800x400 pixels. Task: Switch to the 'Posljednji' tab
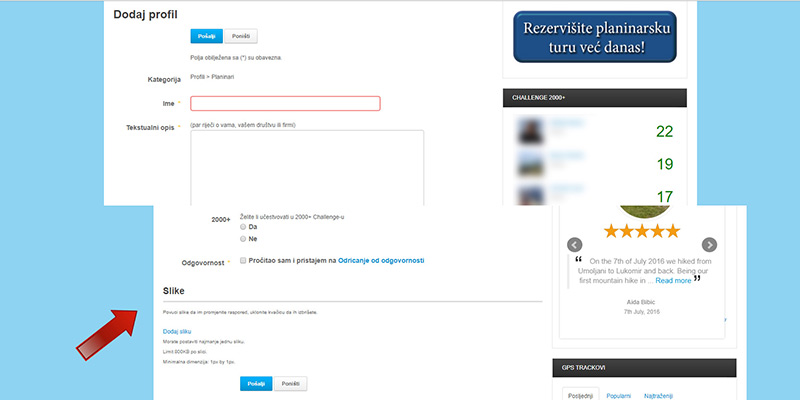(580, 395)
